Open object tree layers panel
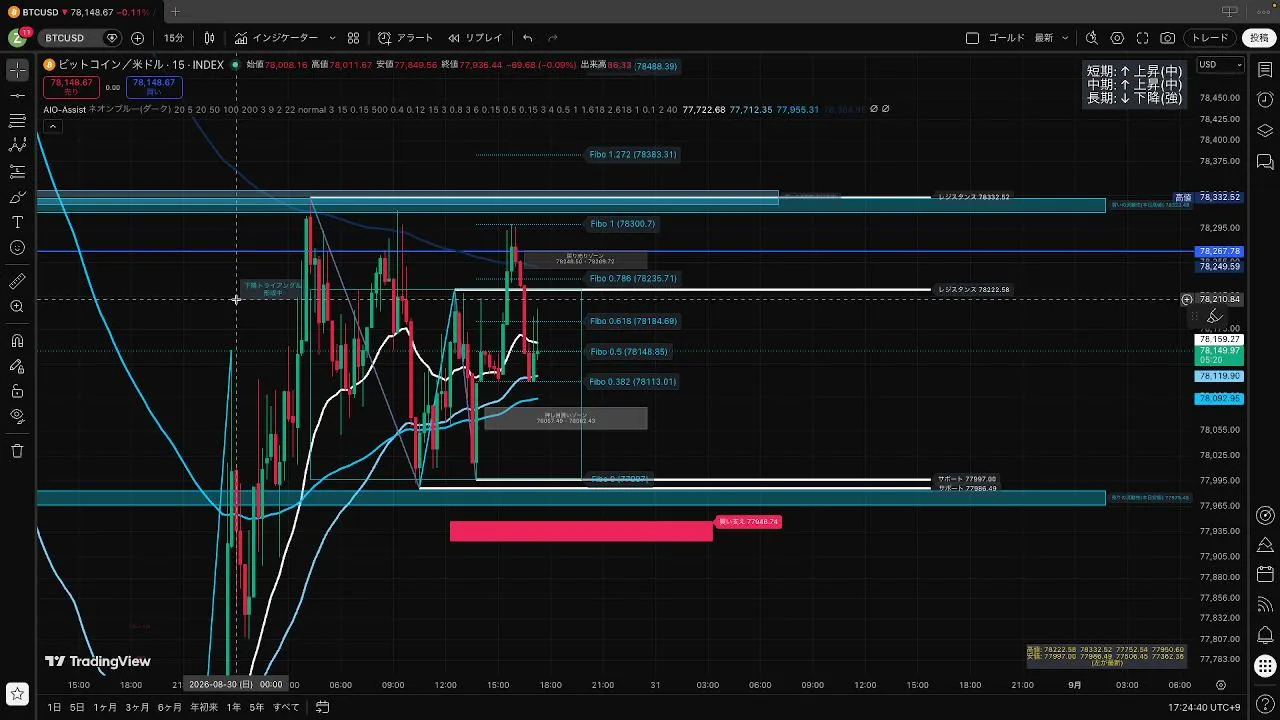 pos(1265,131)
